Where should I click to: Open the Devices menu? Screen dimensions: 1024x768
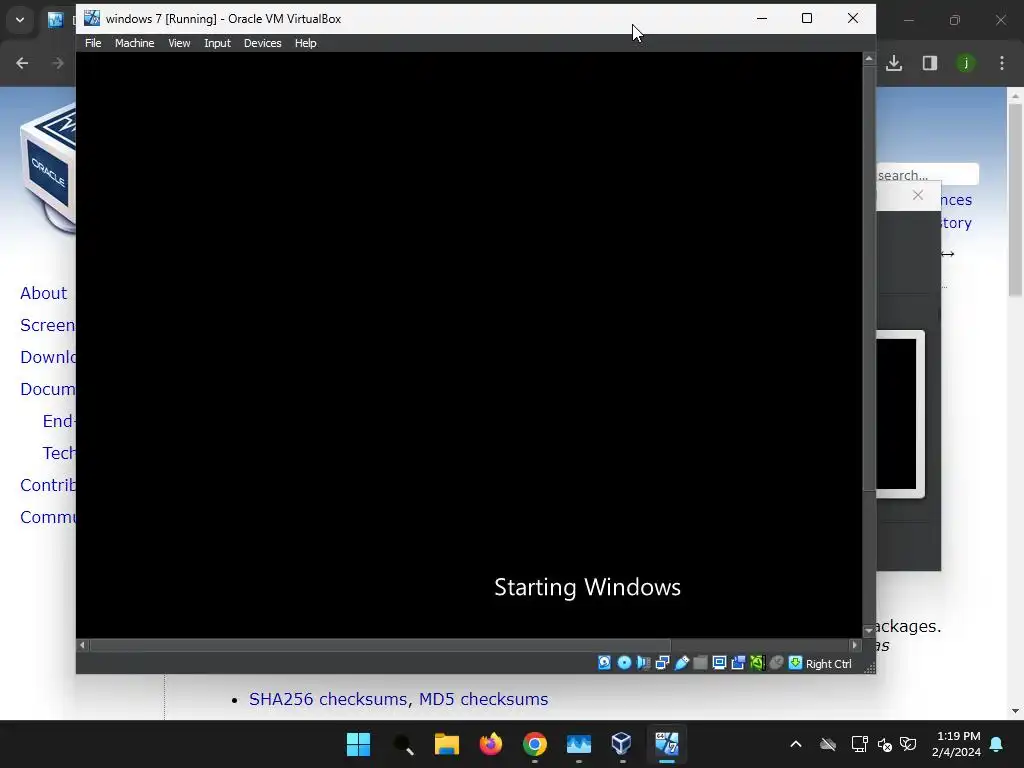[x=263, y=43]
